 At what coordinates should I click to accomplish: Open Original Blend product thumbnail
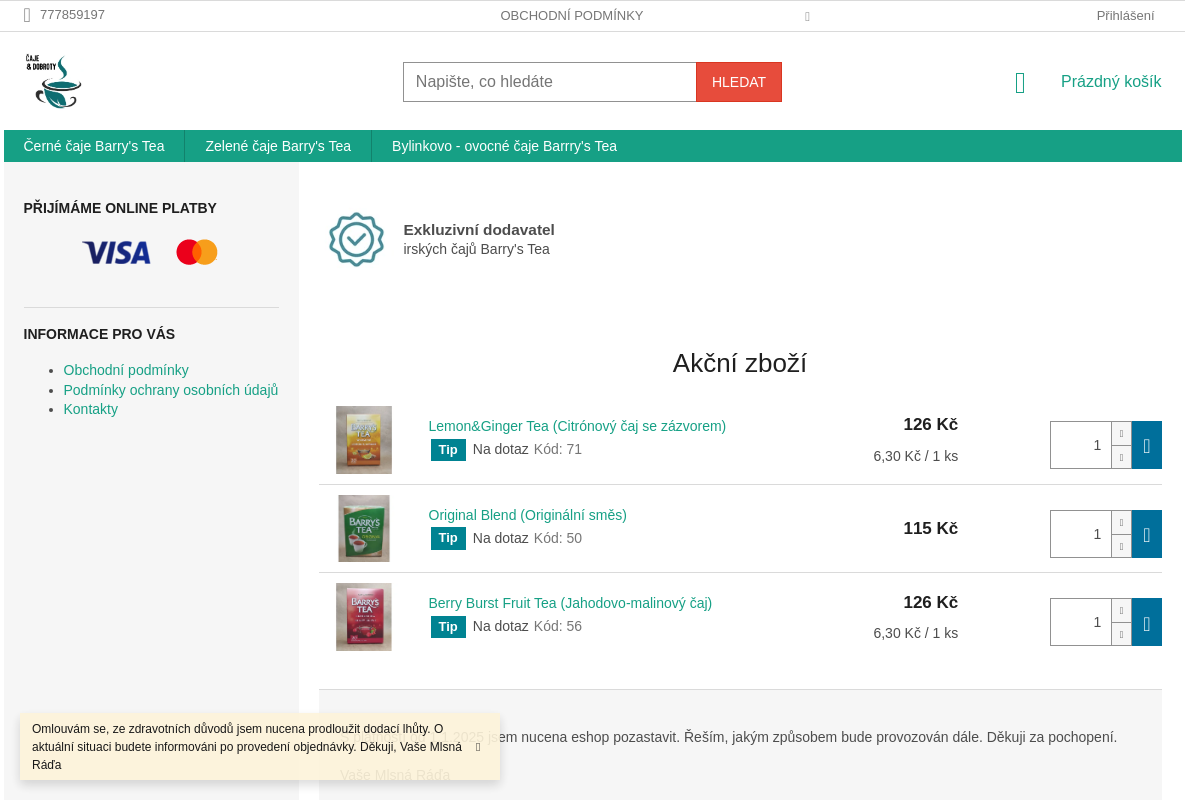point(364,528)
